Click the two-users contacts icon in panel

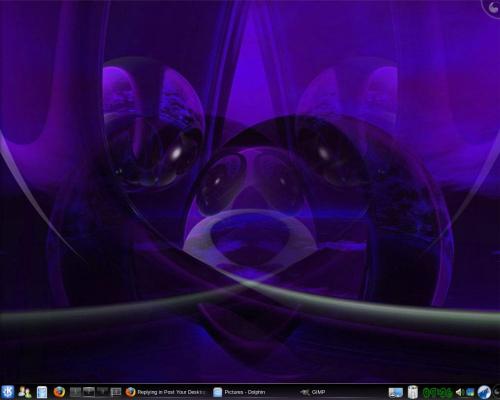24,392
